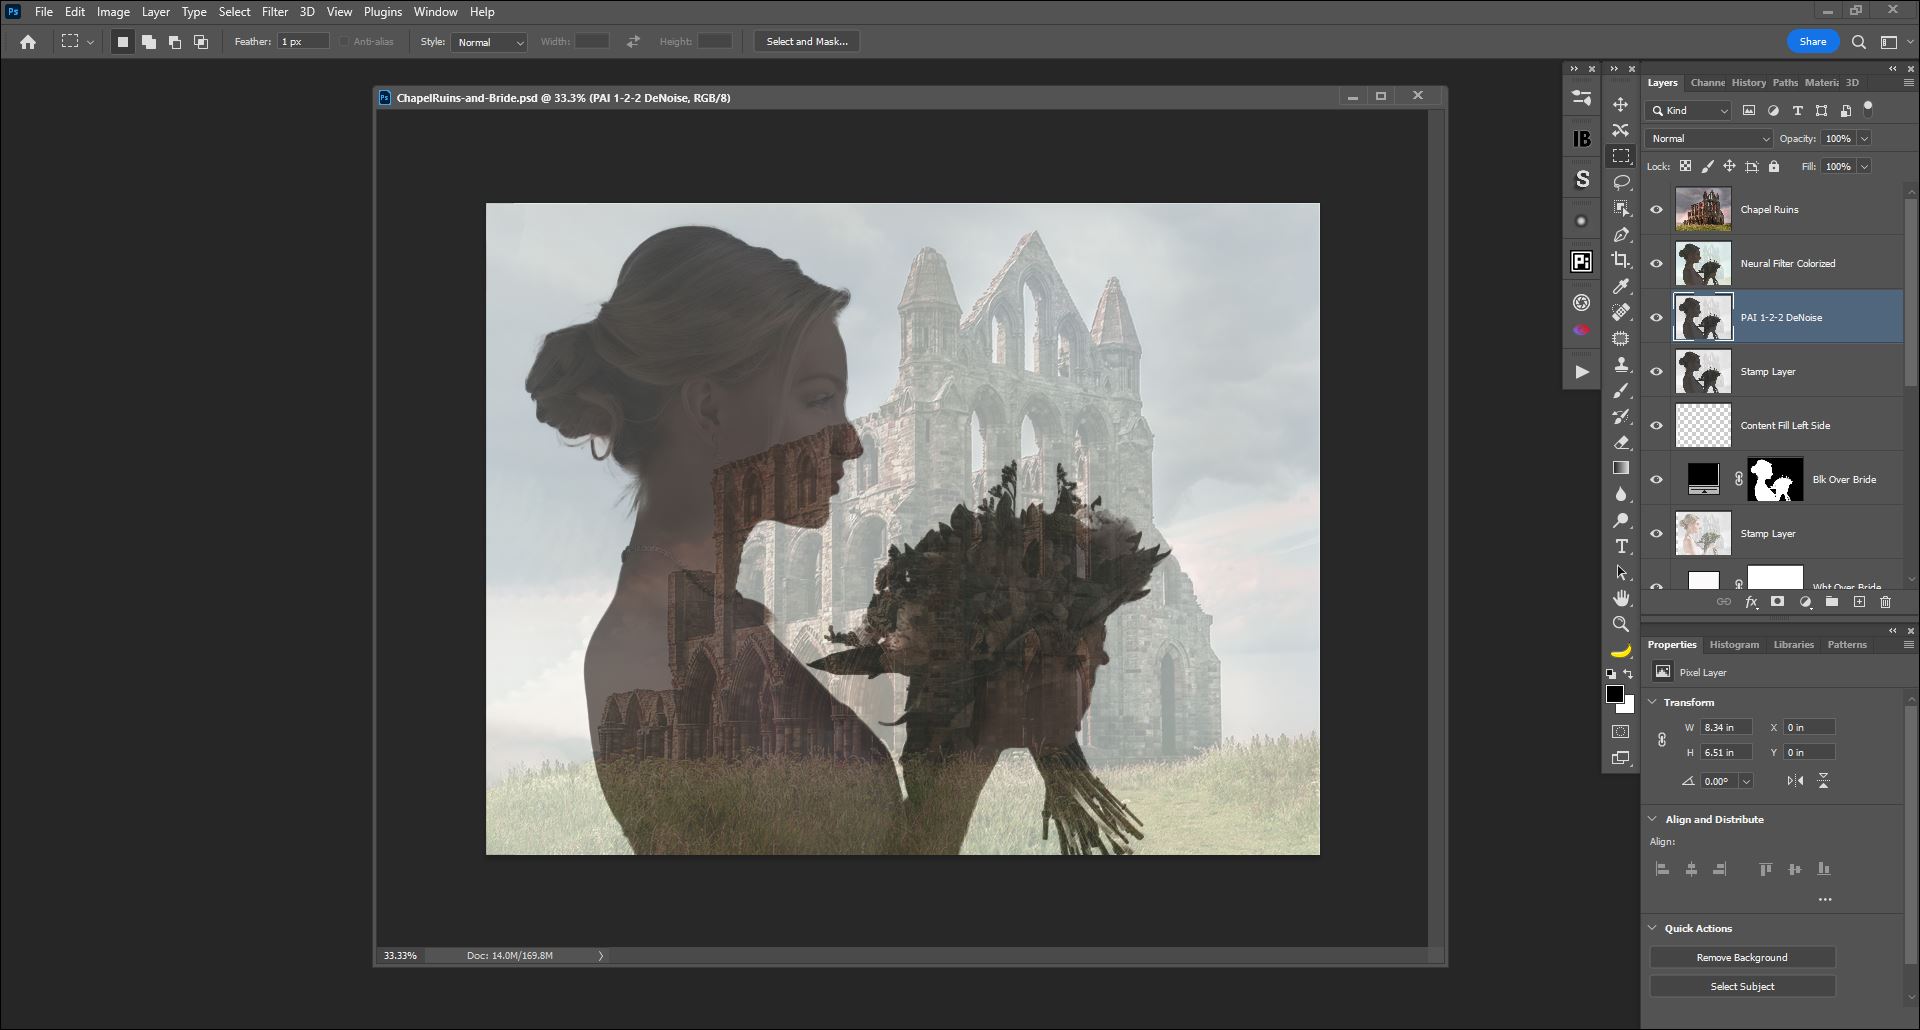Click the Share button
Screen dimensions: 1920x1030
tap(1812, 41)
